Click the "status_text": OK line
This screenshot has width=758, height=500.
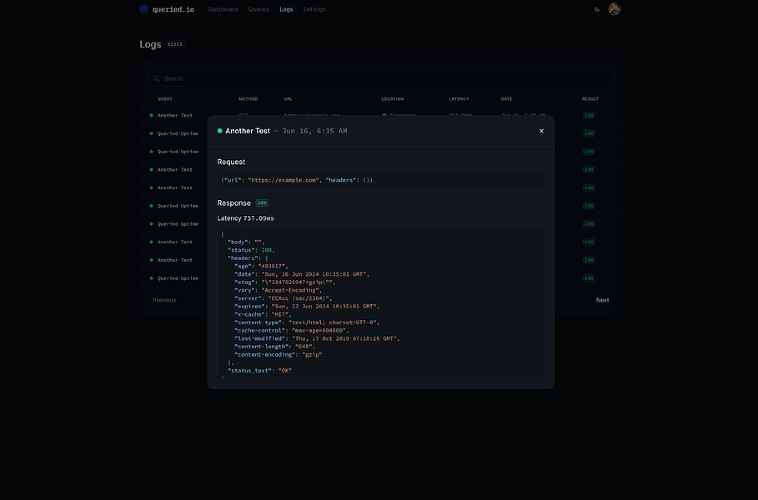[x=260, y=370]
